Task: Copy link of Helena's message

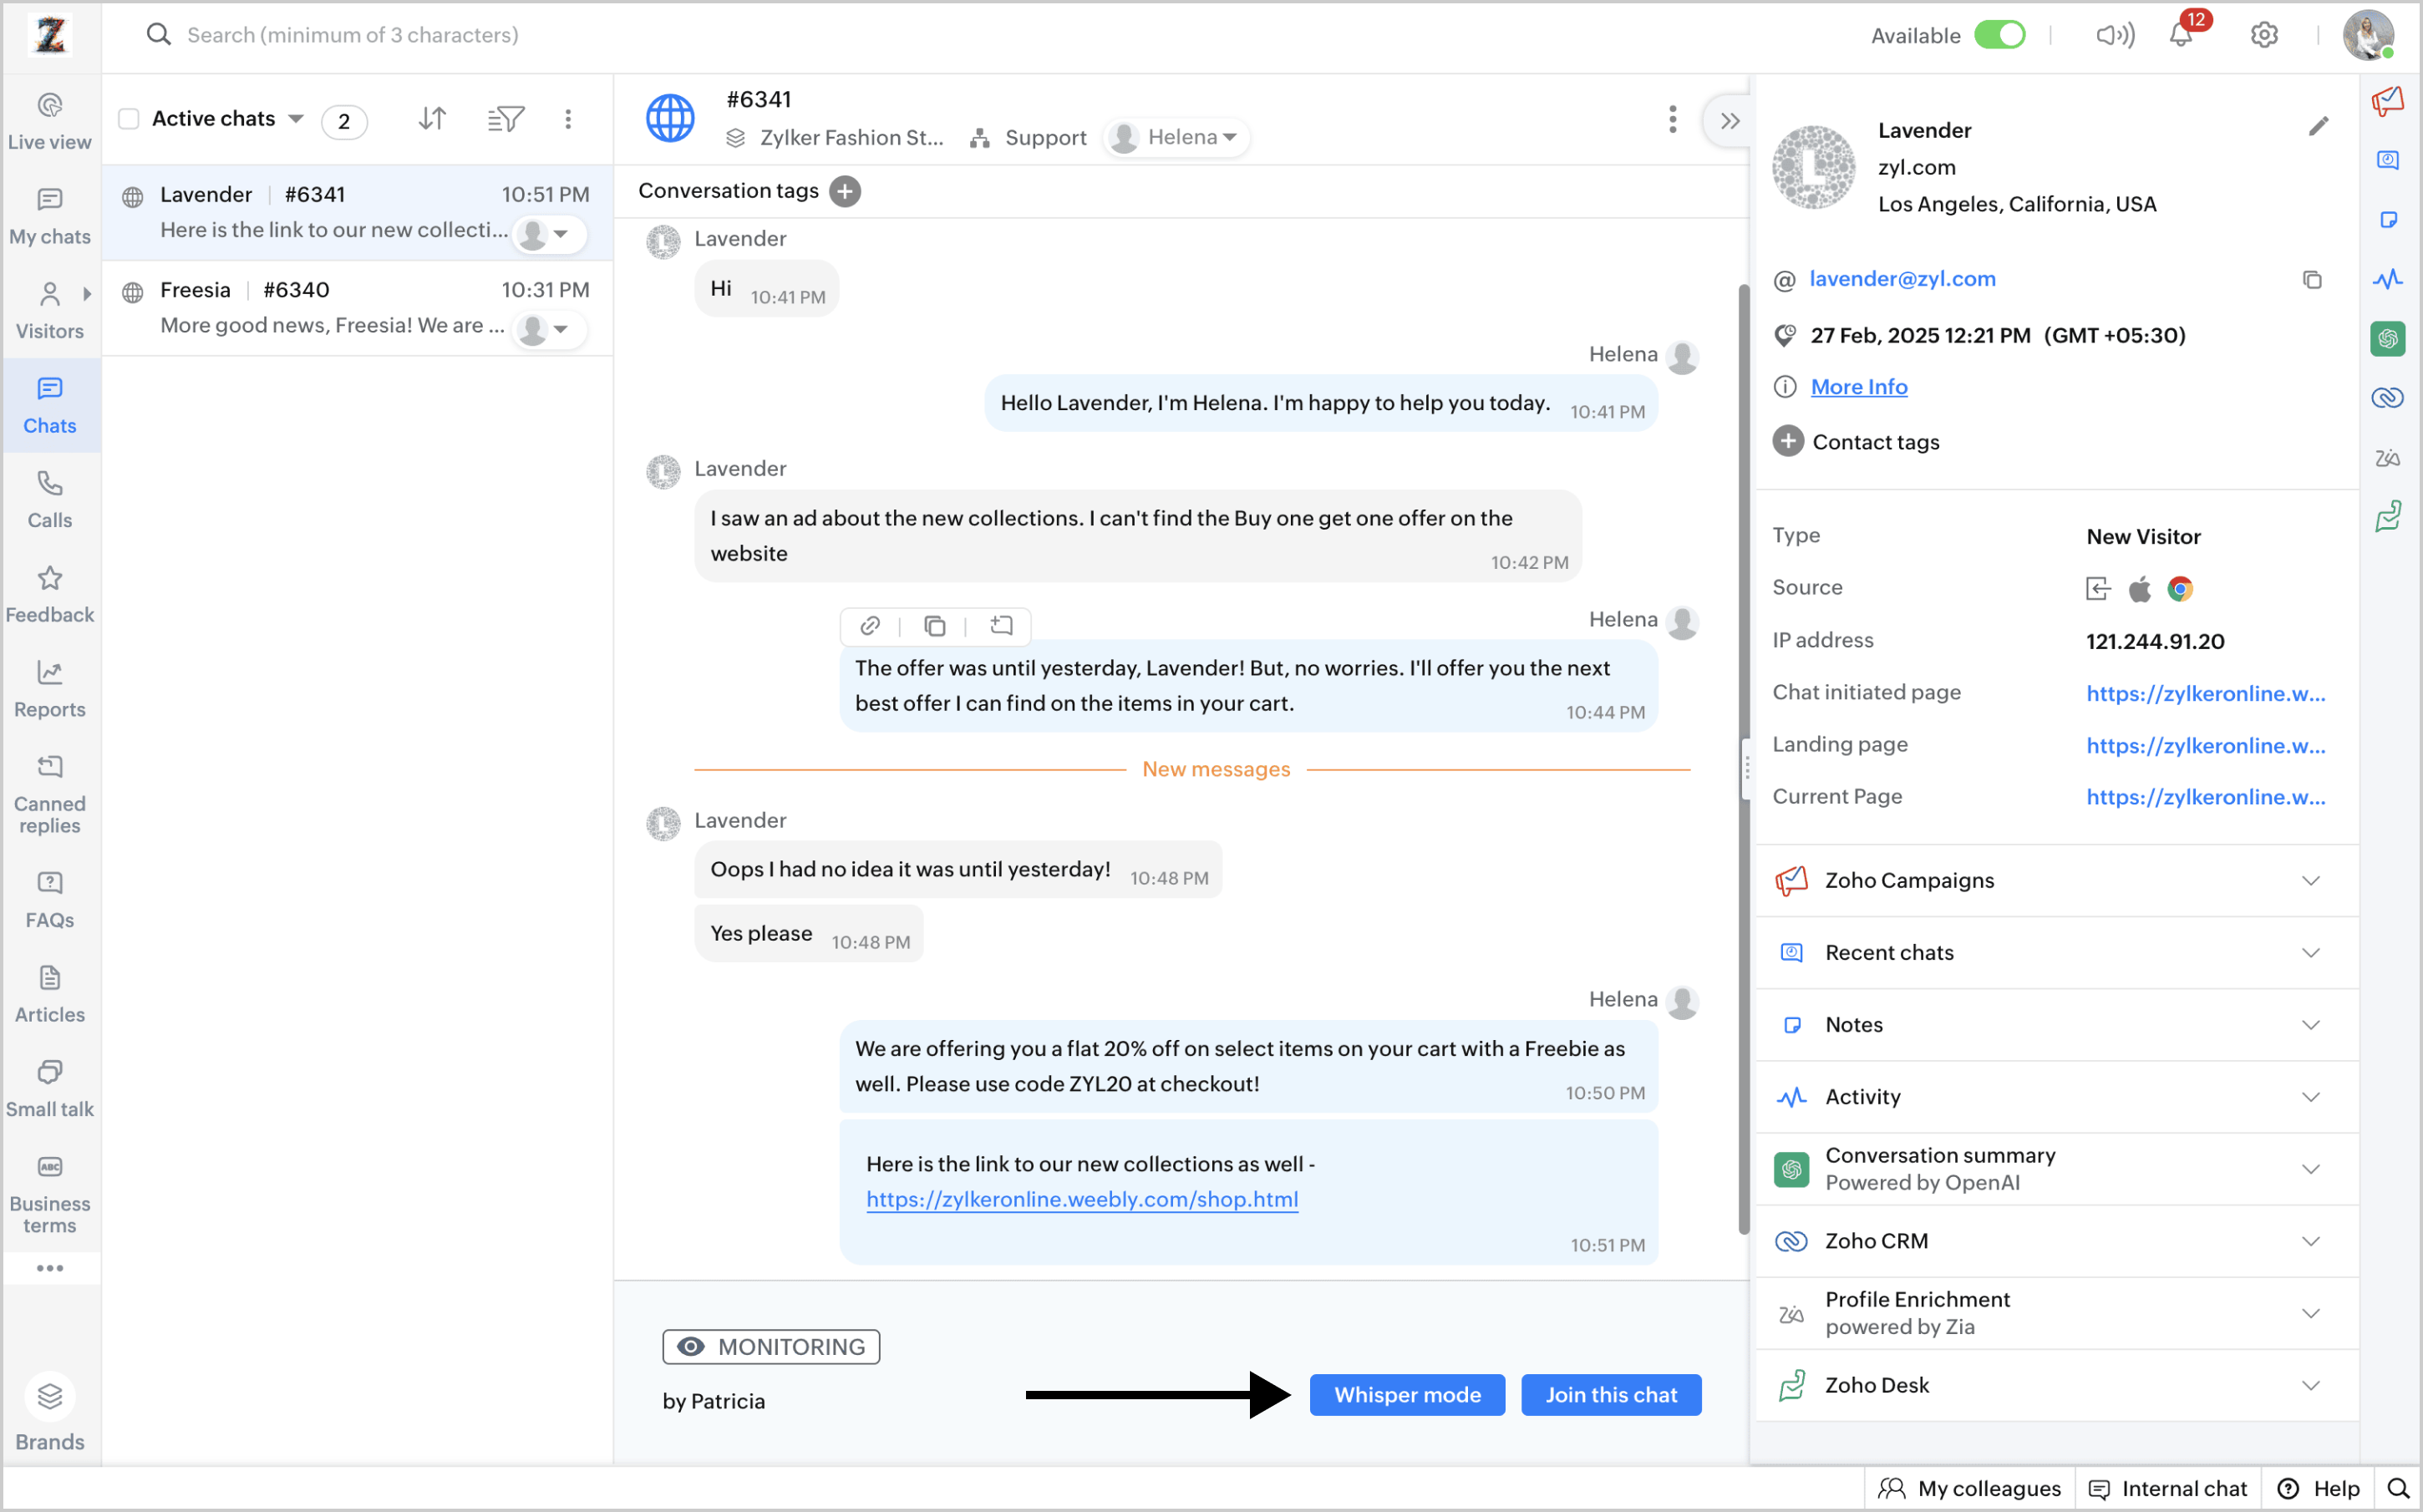Action: point(870,626)
